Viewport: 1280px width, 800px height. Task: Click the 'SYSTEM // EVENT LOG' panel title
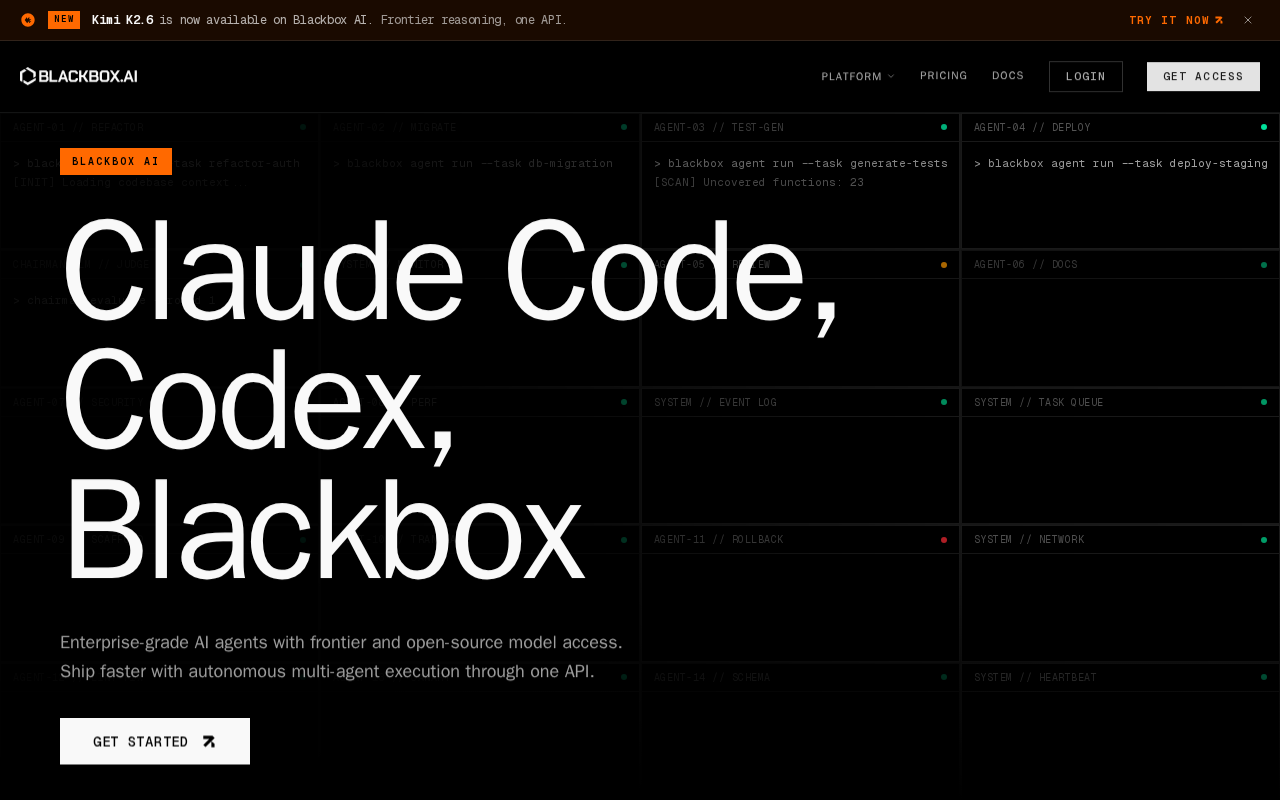[715, 403]
